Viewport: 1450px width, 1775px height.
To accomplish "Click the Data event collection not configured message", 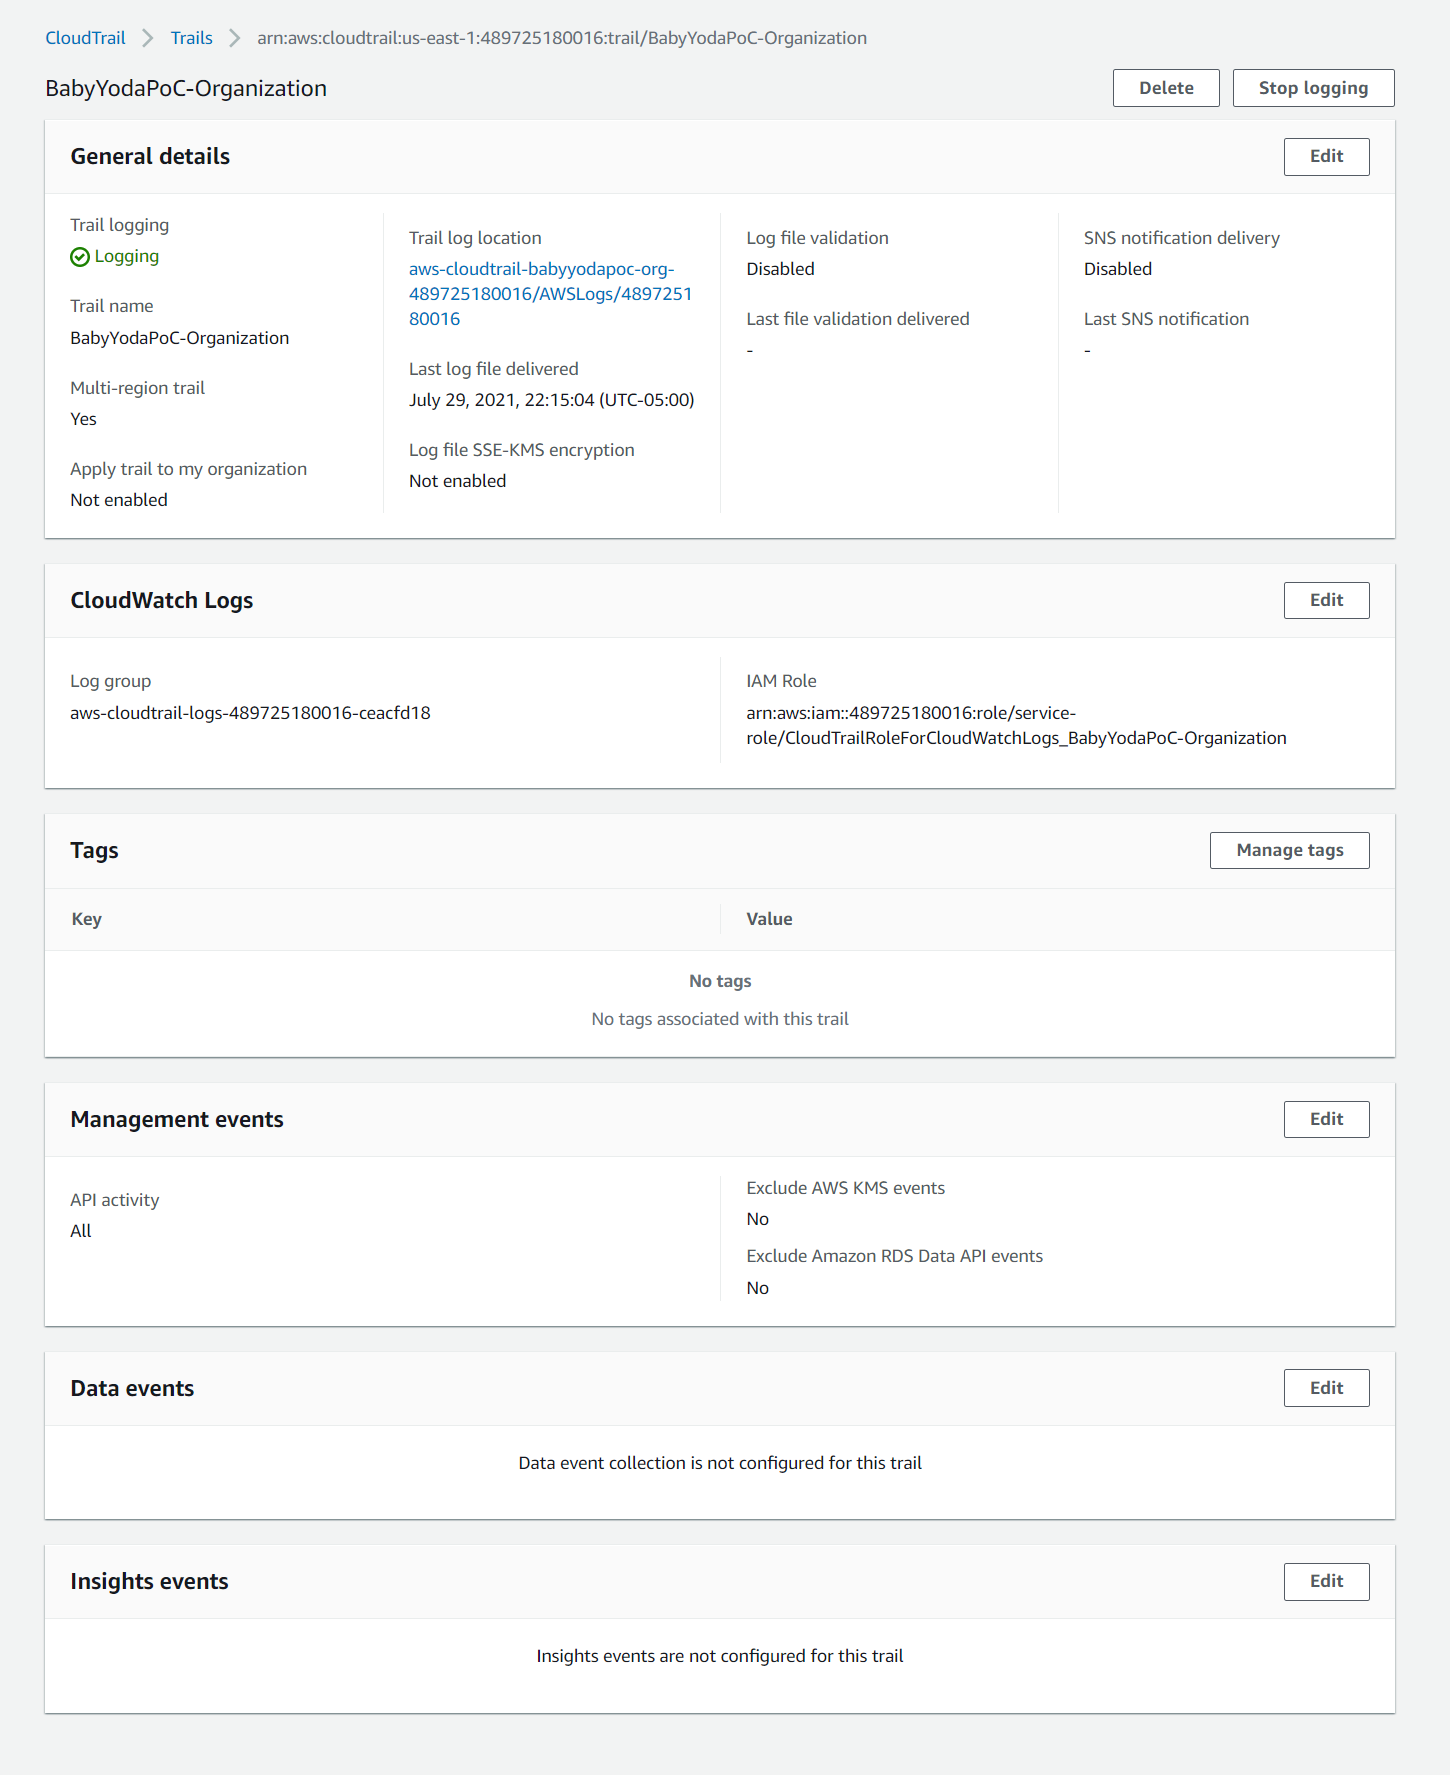I will click(720, 1463).
